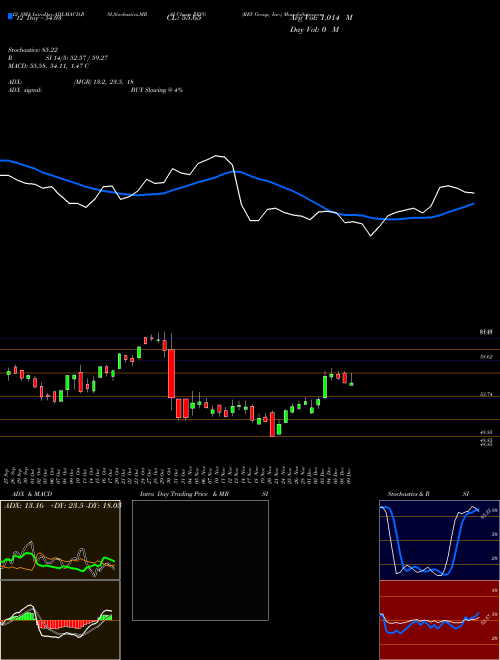This screenshot has height=660, width=500.
Task: Click the 58.62 price axis label
Action: 487,357
